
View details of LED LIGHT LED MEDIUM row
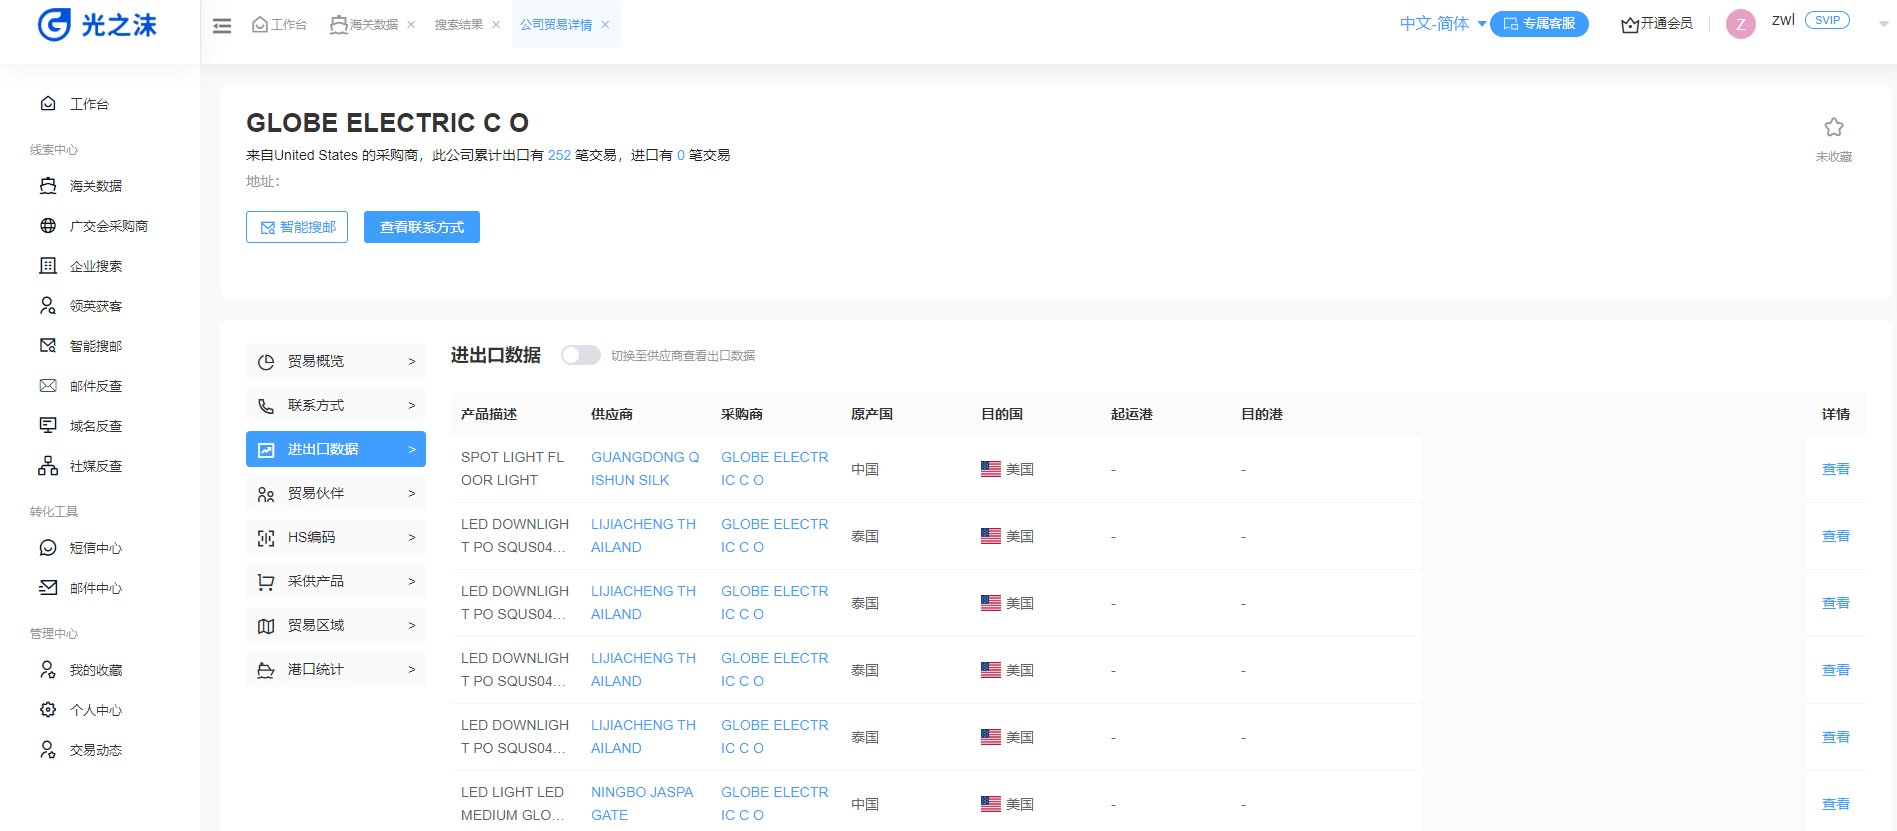(1835, 804)
